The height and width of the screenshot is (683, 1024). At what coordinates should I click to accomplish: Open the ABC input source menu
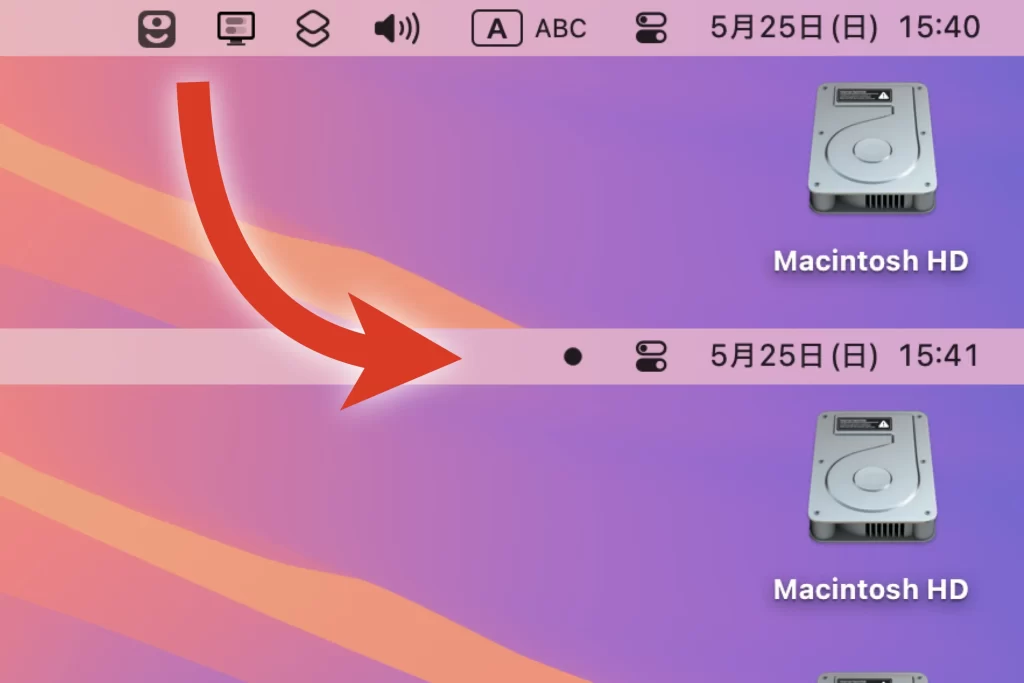click(560, 29)
